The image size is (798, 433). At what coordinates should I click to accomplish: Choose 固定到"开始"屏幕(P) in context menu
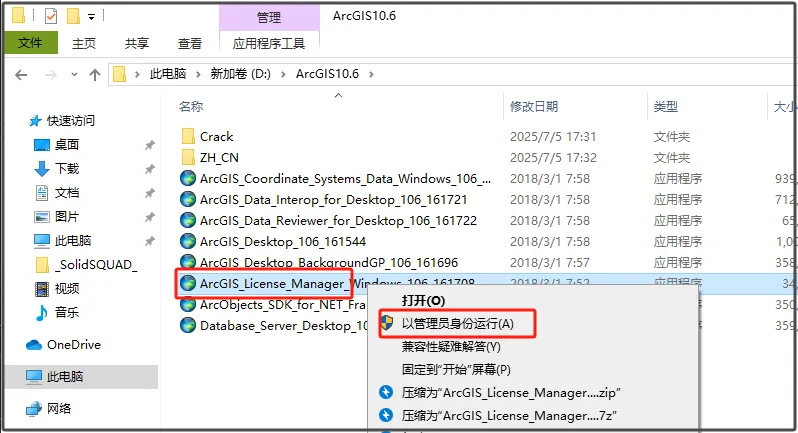tap(456, 369)
